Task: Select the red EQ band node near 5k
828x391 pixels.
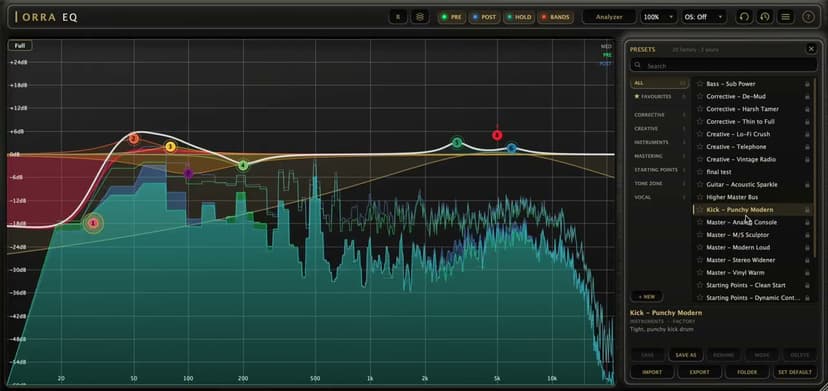Action: click(x=496, y=135)
